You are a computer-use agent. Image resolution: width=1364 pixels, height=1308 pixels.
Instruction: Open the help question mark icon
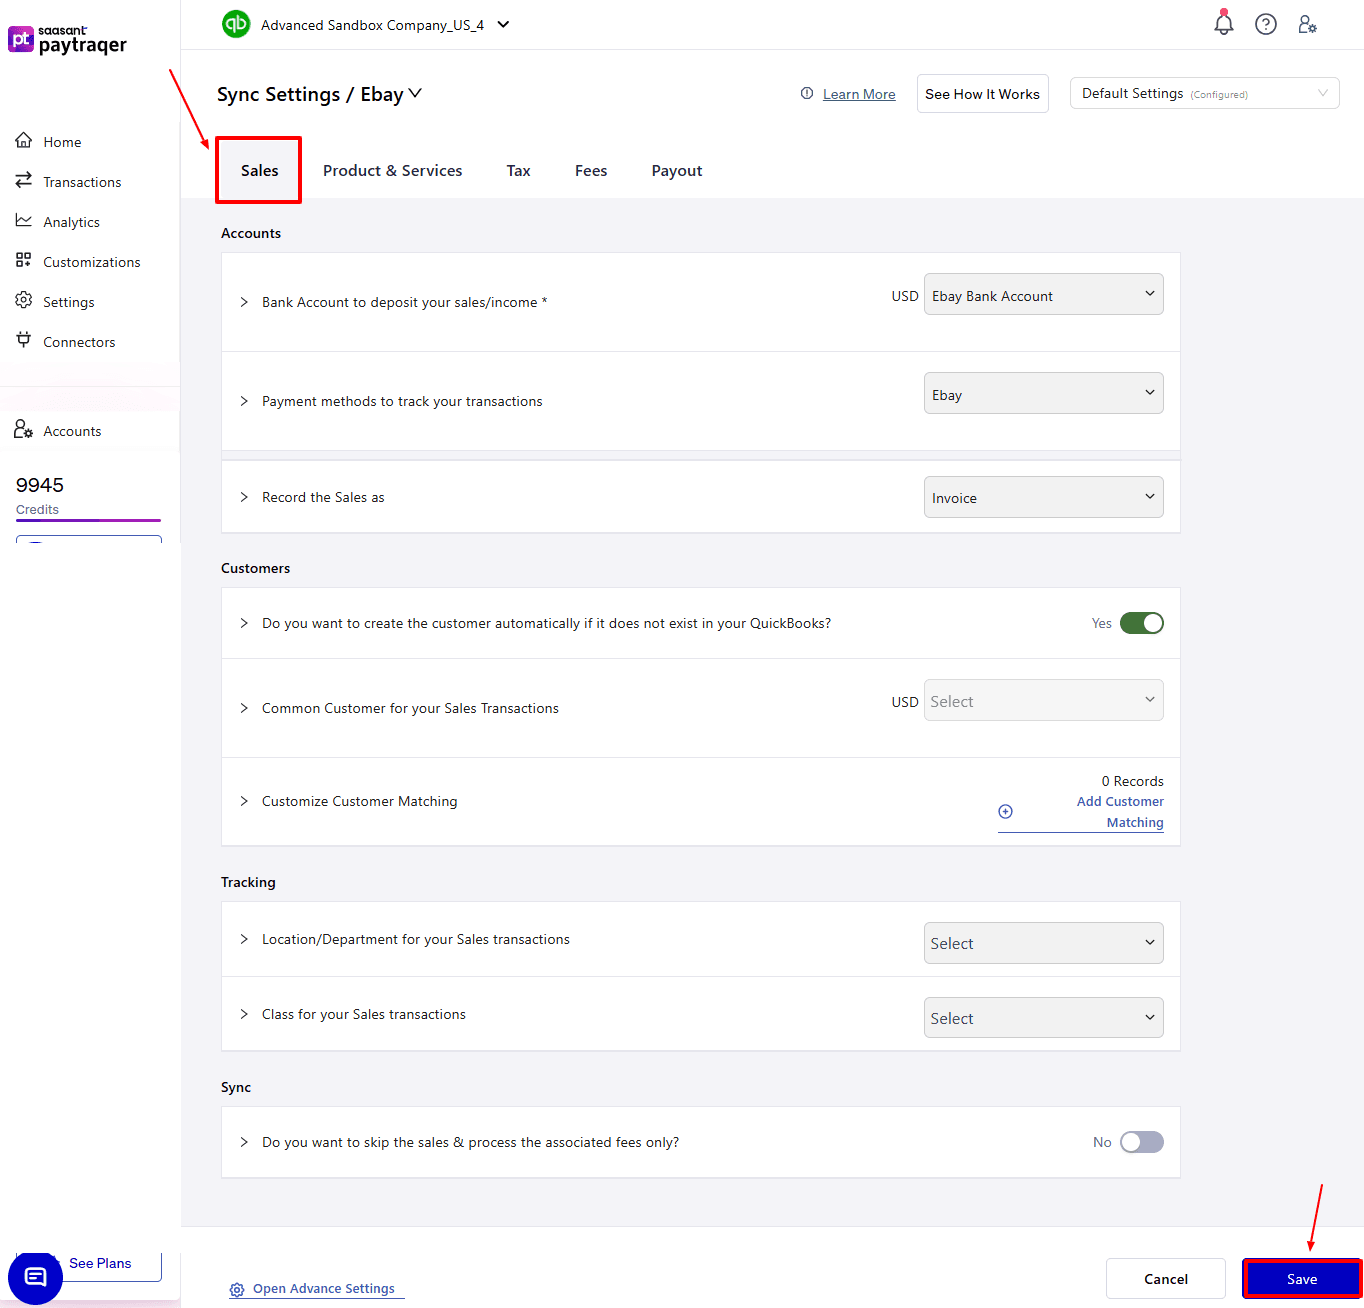[x=1266, y=24]
